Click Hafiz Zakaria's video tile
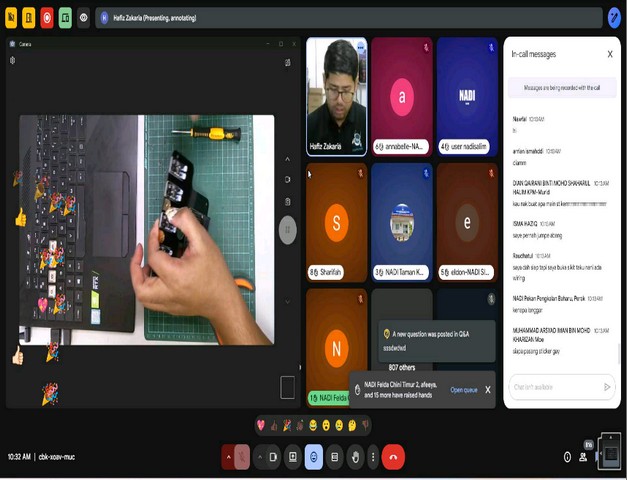This screenshot has width=627, height=480. (x=336, y=95)
